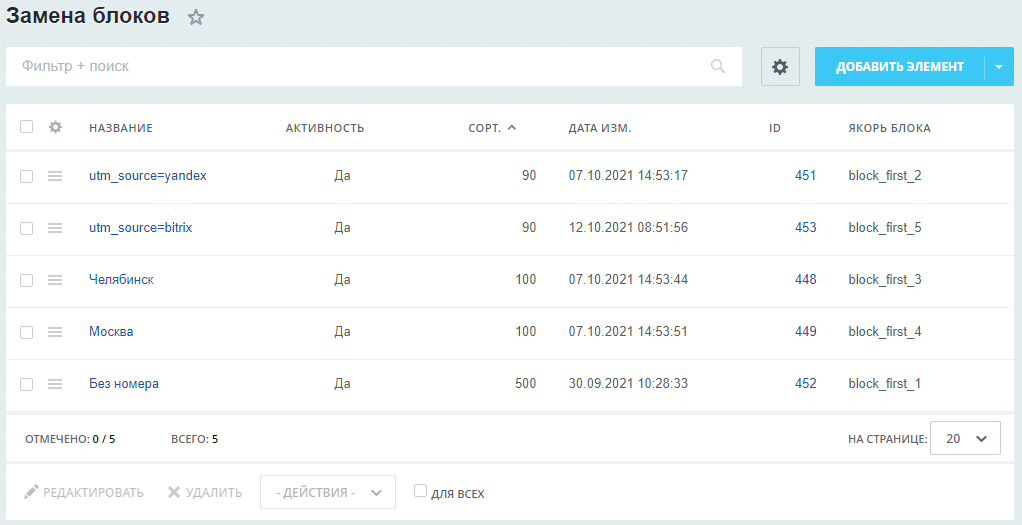This screenshot has width=1022, height=525.
Task: Open list settings with the gear button
Action: coord(780,66)
